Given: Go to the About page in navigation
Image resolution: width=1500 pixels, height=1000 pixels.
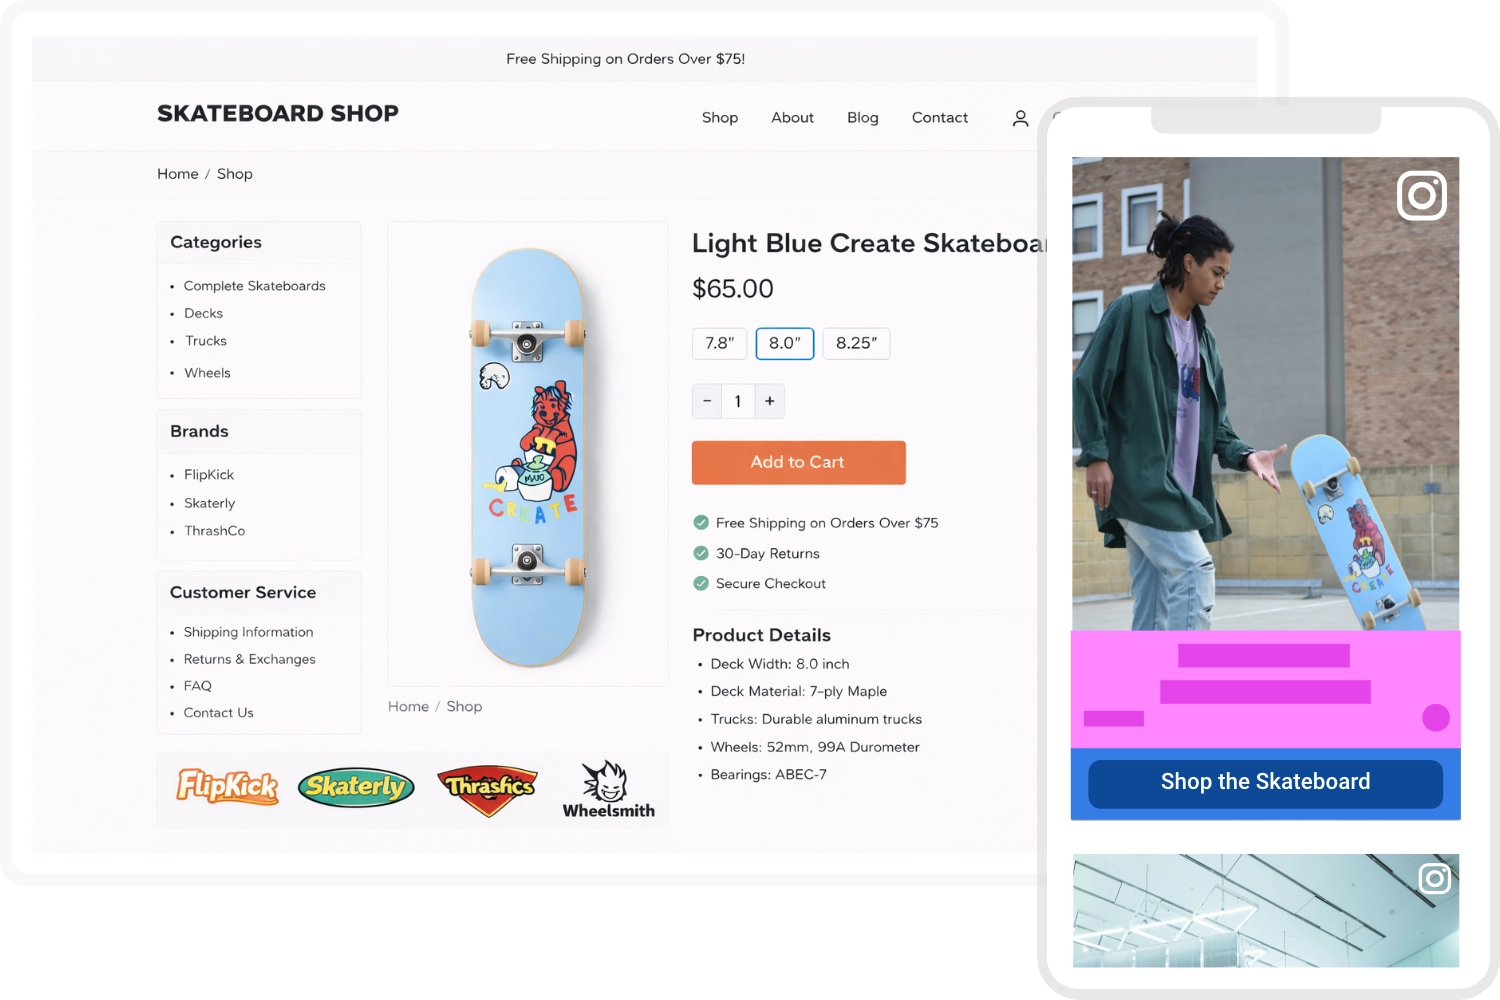Looking at the screenshot, I should tap(792, 118).
